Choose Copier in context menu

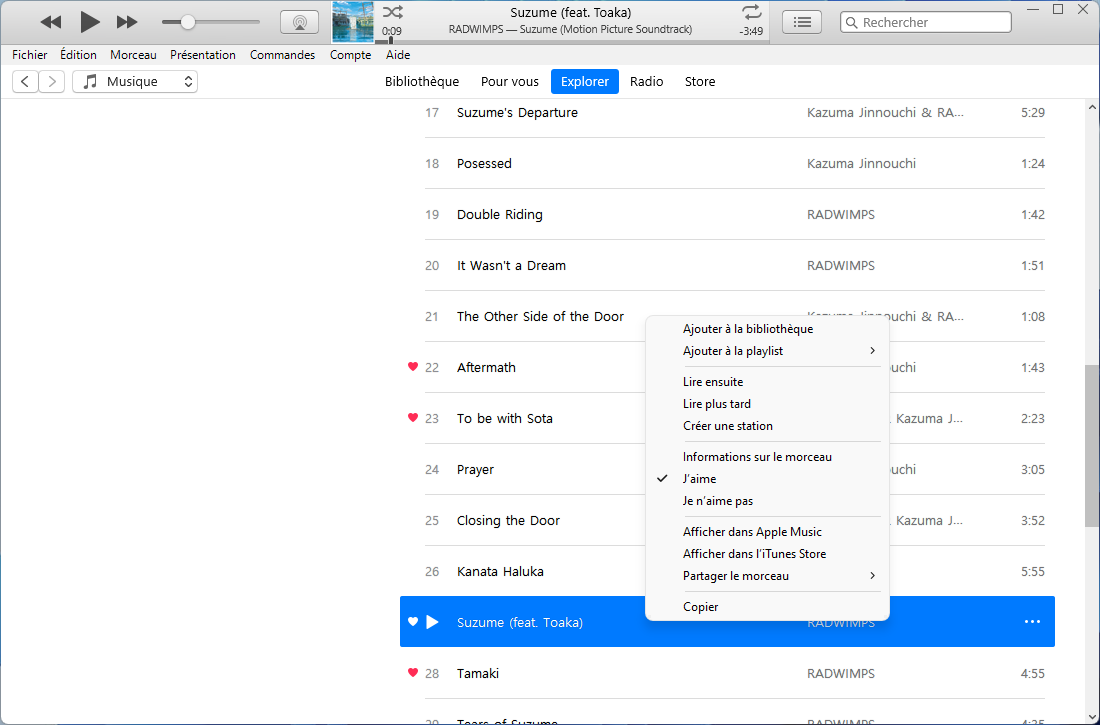[767, 607]
